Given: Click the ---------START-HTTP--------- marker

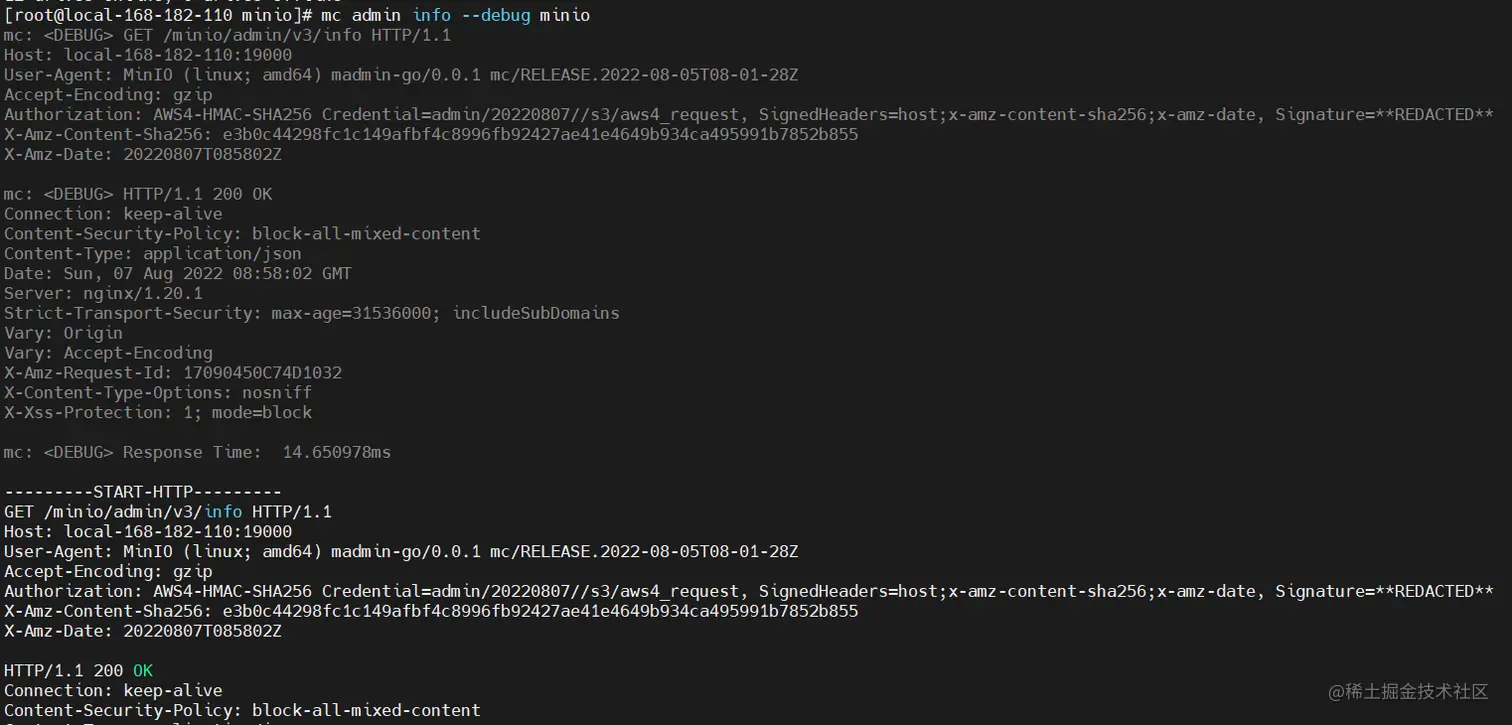Looking at the screenshot, I should click(143, 492).
